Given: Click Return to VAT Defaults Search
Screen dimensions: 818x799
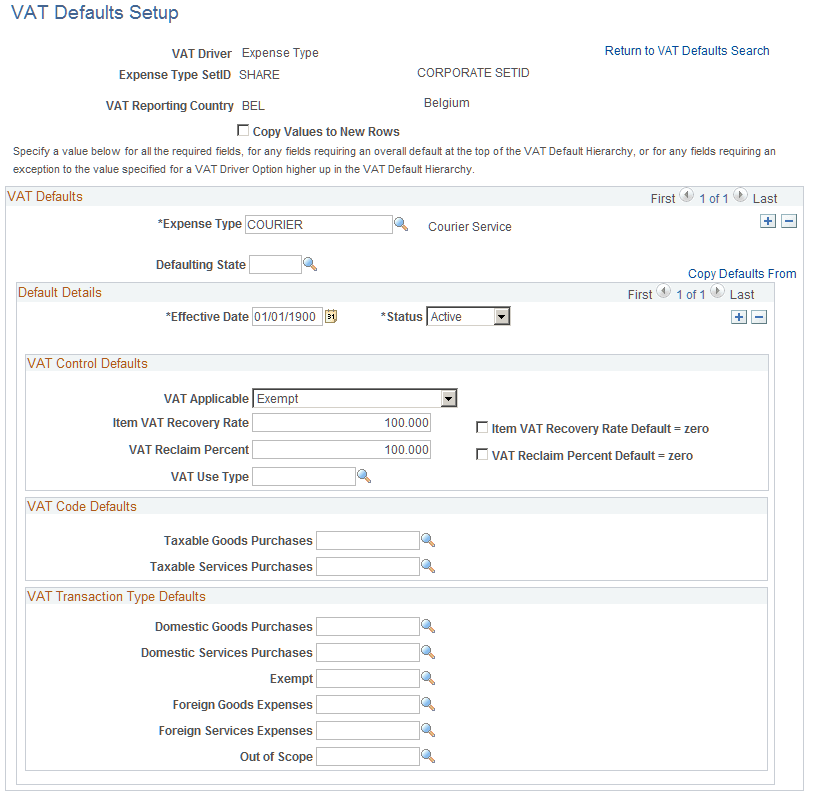Looking at the screenshot, I should tap(687, 50).
